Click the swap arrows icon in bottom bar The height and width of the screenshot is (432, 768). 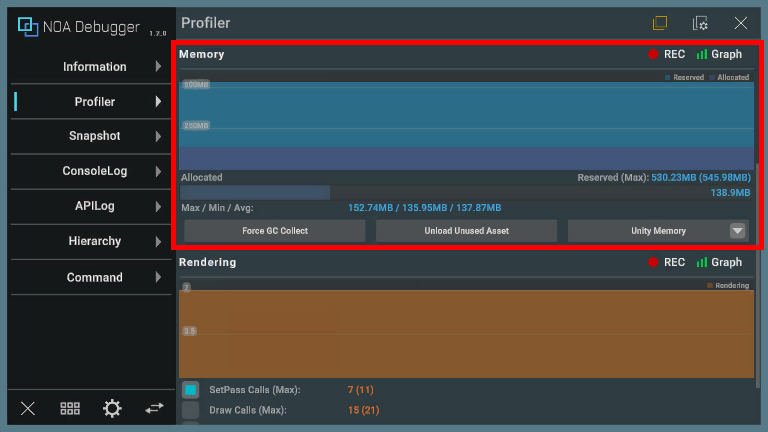pyautogui.click(x=154, y=408)
